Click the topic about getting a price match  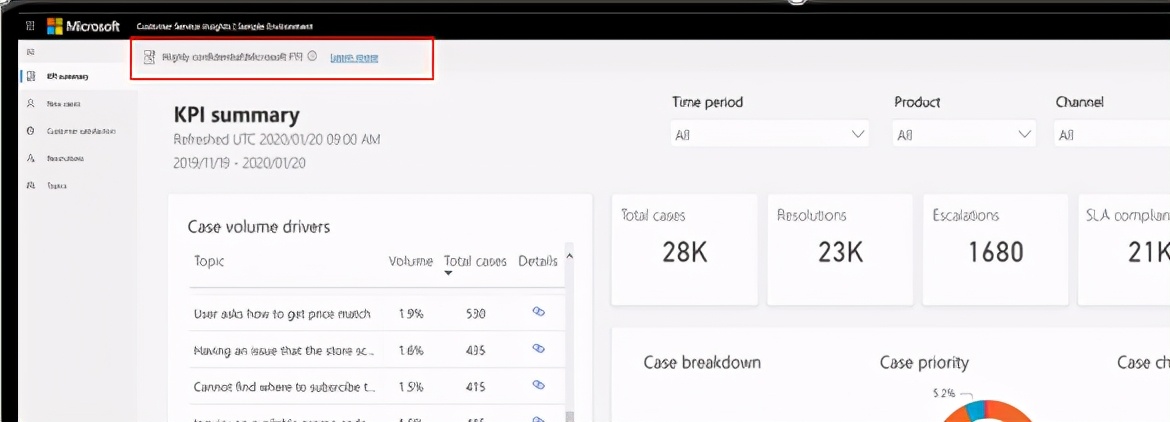click(x=282, y=313)
